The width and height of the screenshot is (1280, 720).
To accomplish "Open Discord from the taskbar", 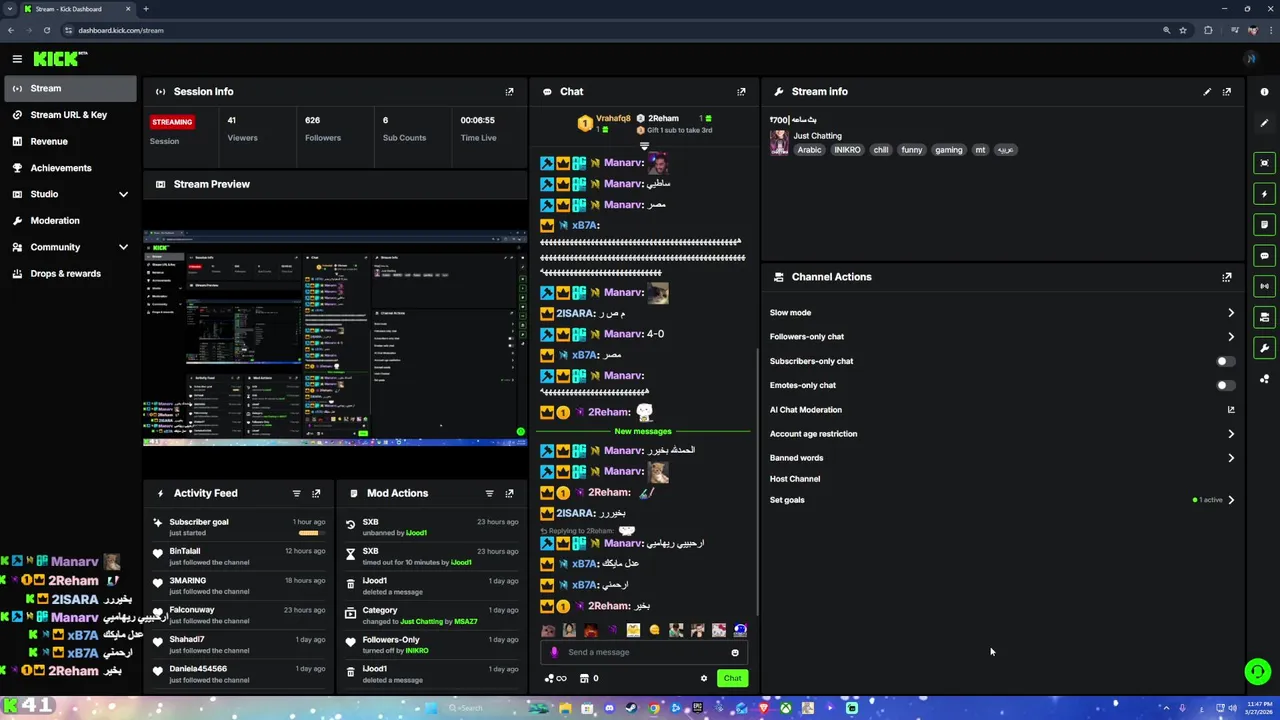I will point(609,708).
